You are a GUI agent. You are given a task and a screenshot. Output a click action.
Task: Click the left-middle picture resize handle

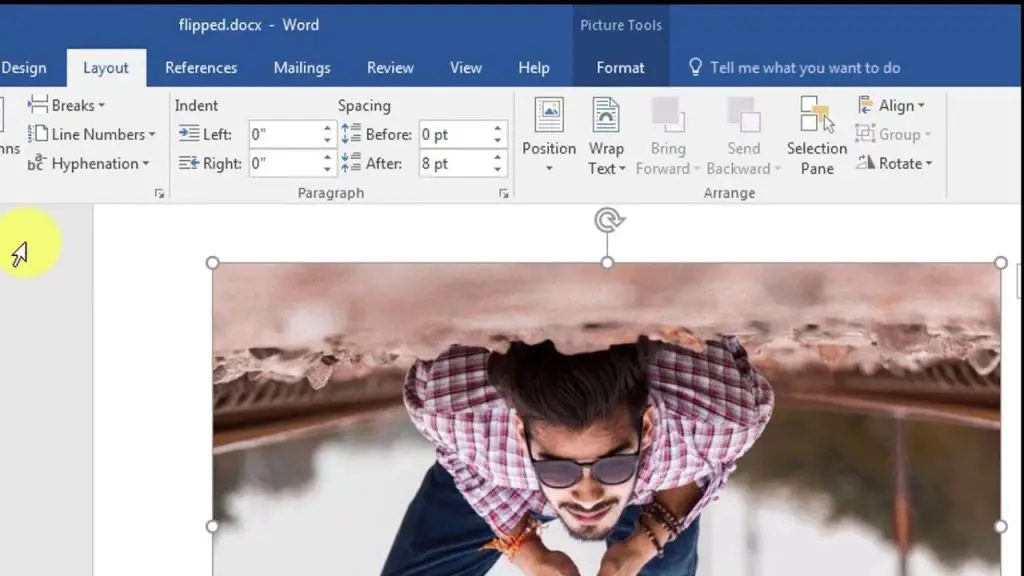coord(212,526)
